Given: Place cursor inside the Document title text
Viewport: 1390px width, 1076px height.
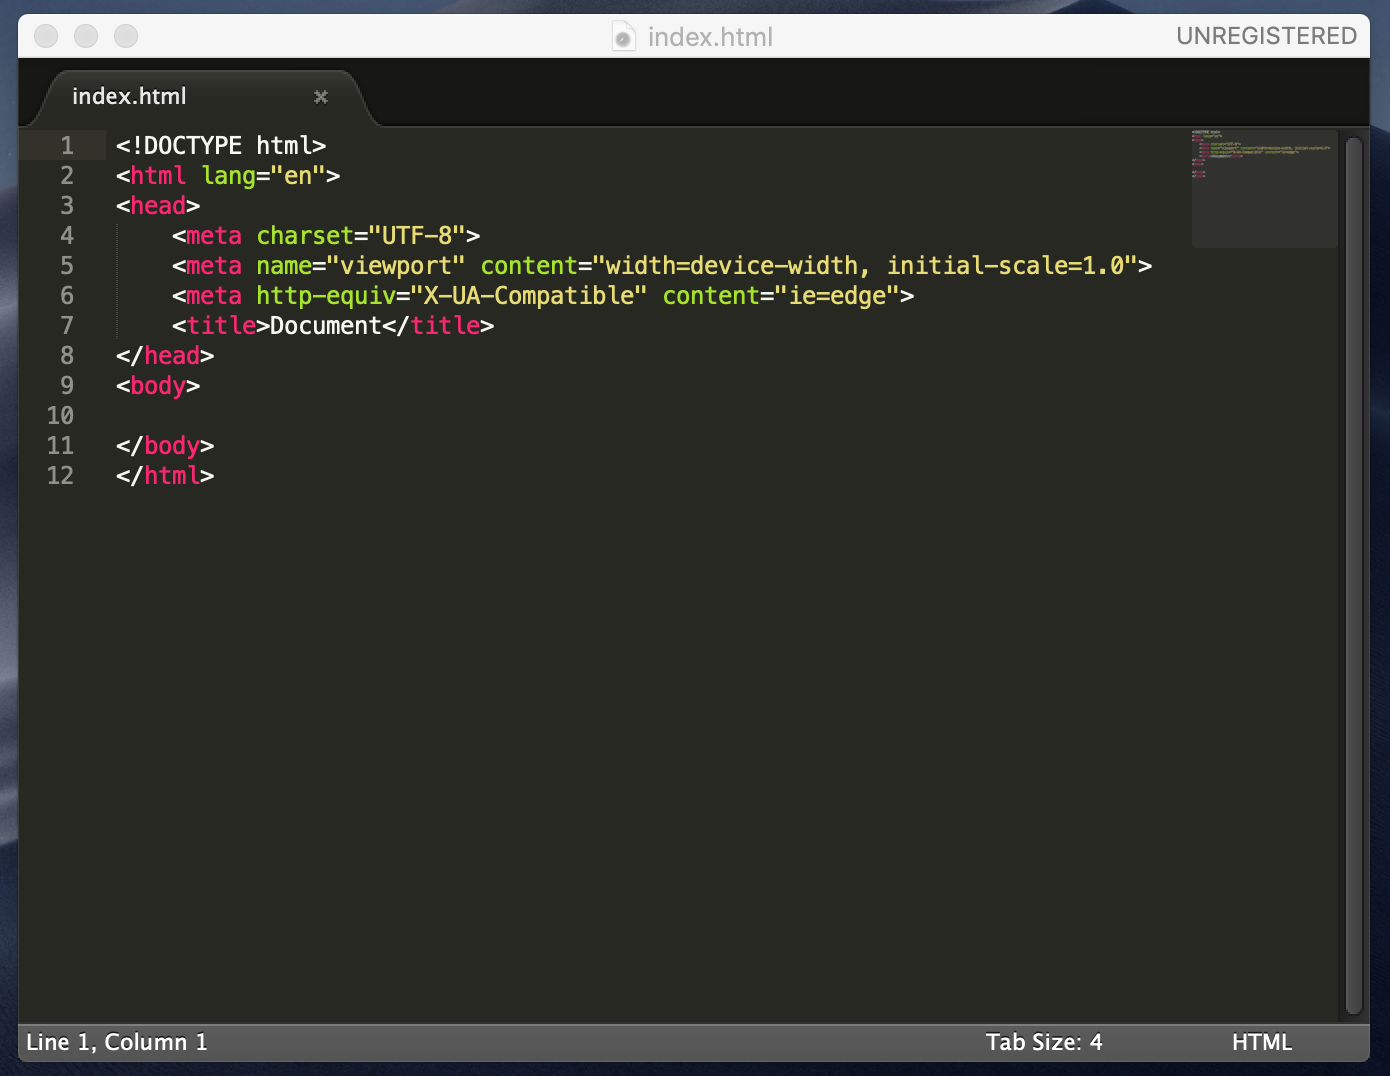Looking at the screenshot, I should point(323,325).
